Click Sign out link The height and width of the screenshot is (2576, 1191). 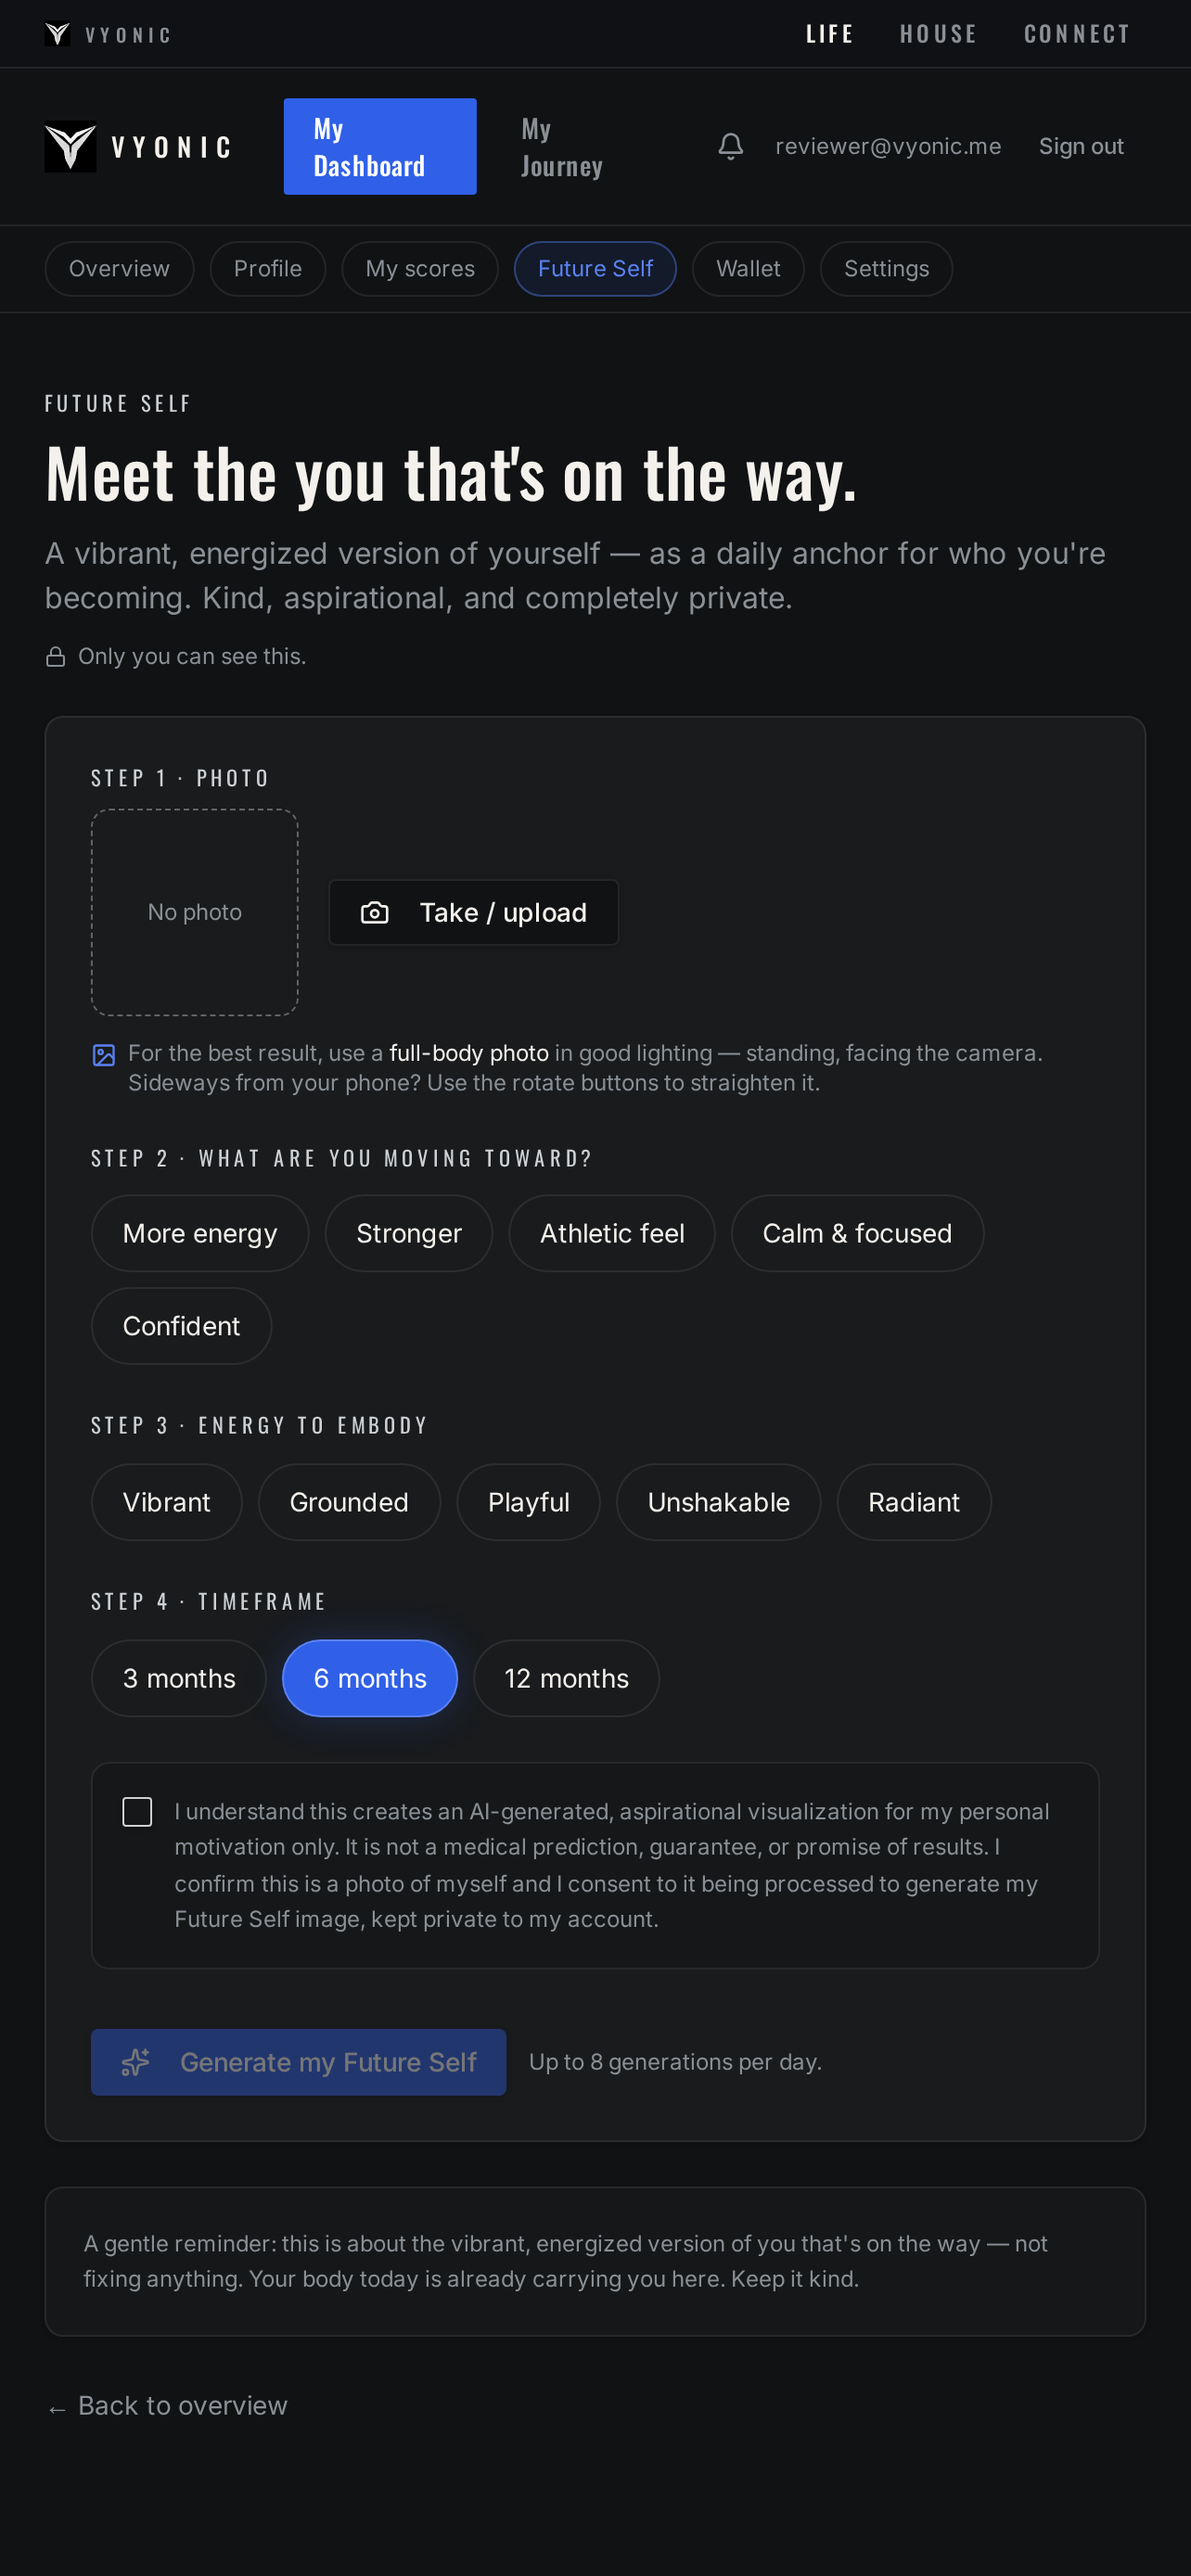point(1081,146)
